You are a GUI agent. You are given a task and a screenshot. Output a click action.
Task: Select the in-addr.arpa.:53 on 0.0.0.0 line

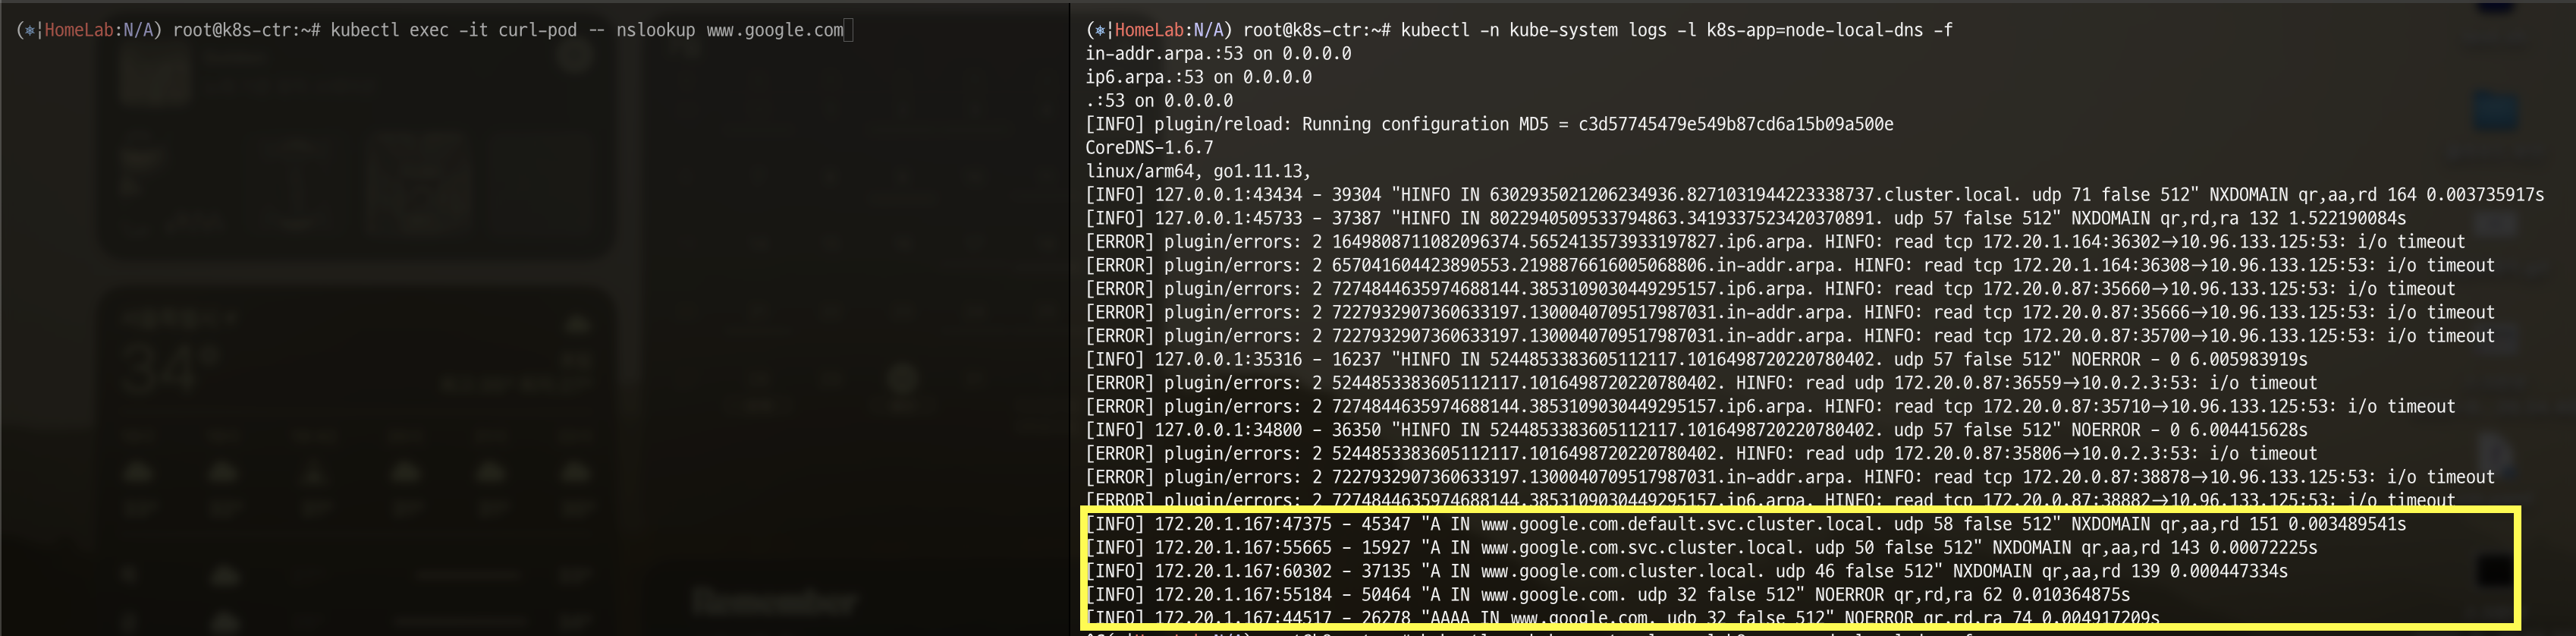click(1218, 54)
